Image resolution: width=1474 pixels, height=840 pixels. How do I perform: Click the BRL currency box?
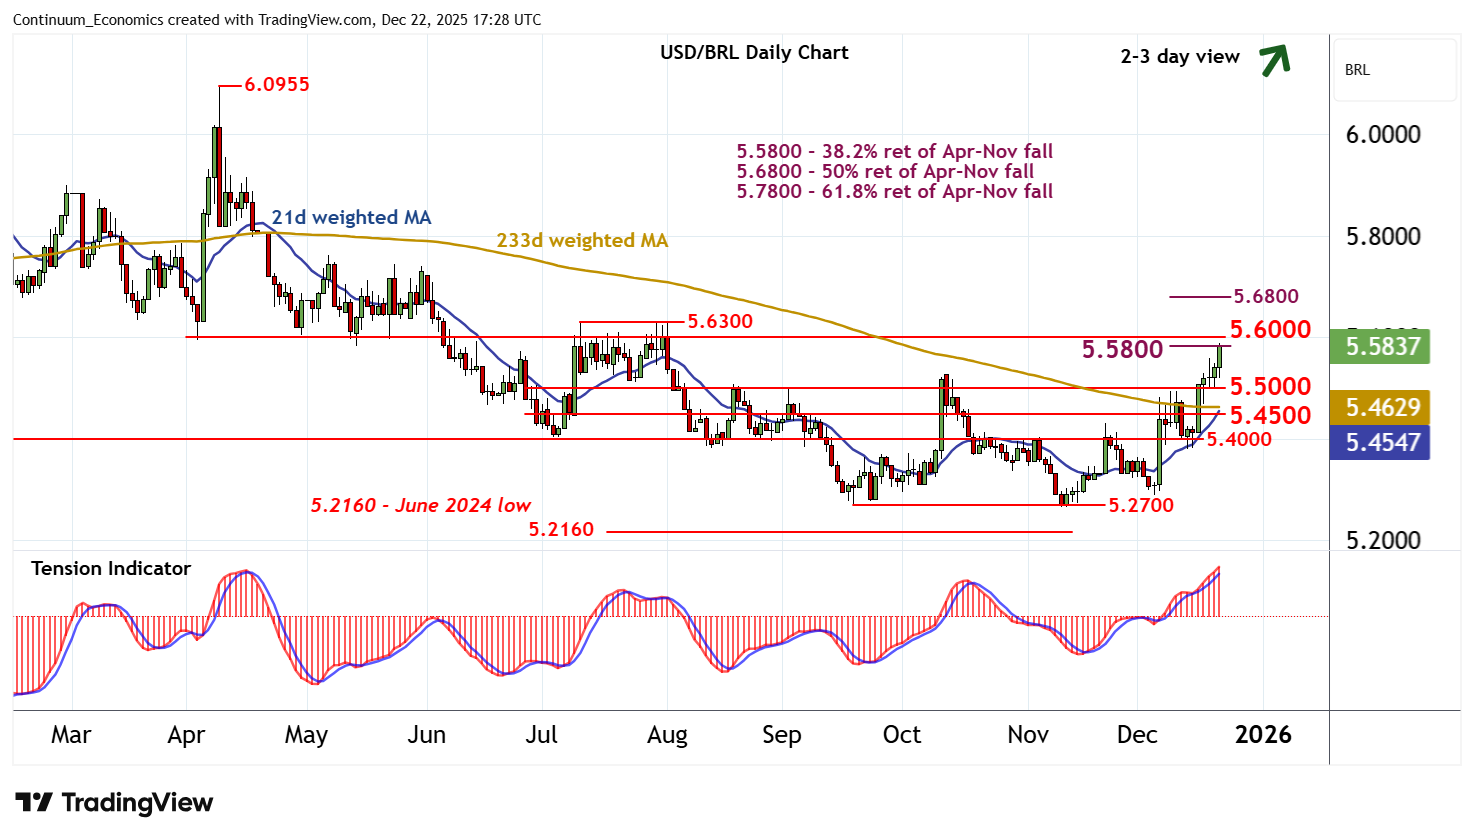point(1394,70)
